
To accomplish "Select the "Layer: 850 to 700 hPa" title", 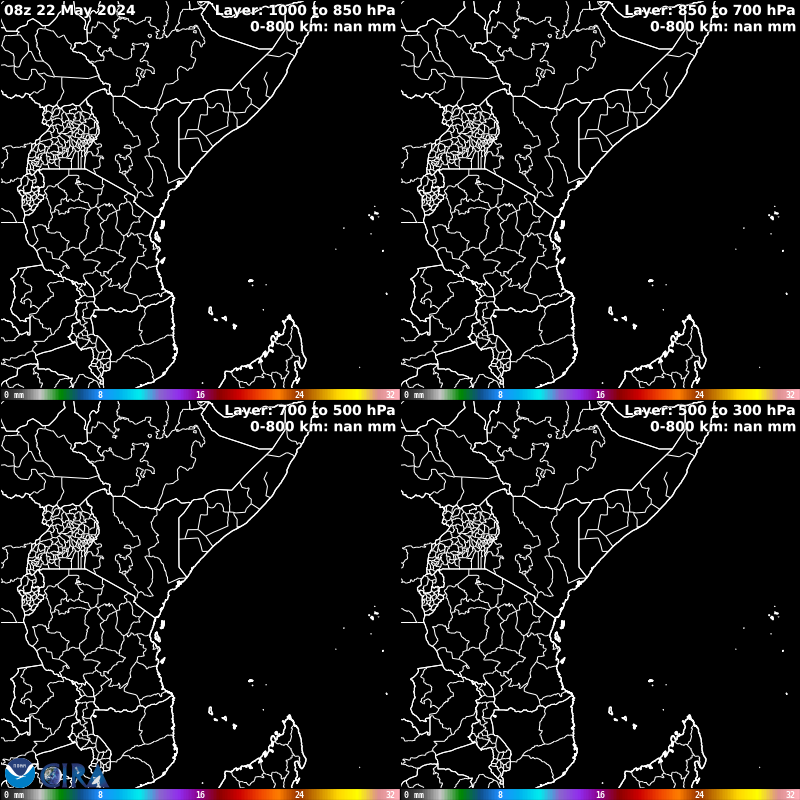I will [710, 10].
